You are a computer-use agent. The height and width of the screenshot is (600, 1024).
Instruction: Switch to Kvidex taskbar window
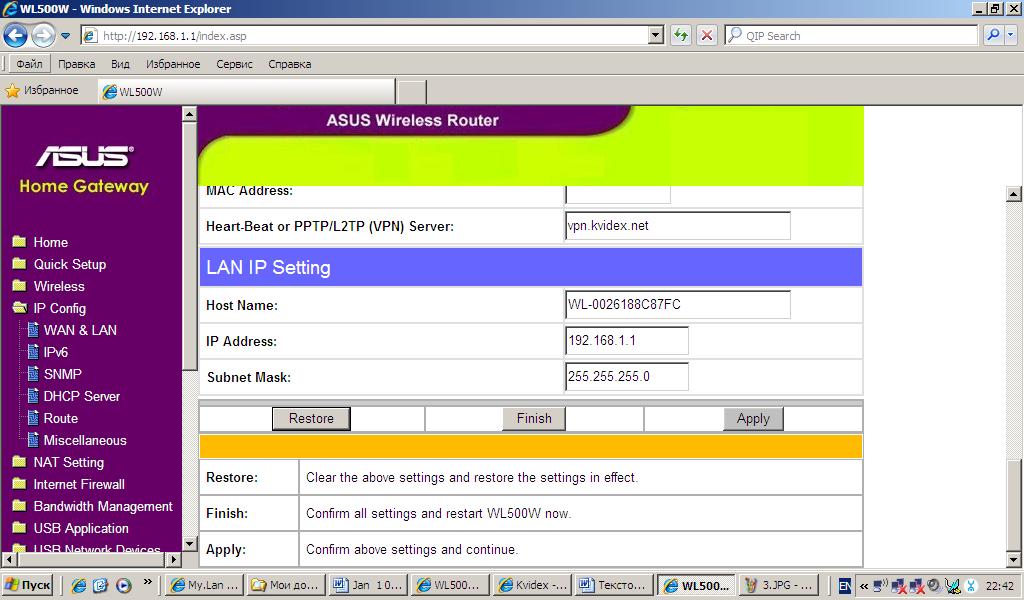point(532,585)
